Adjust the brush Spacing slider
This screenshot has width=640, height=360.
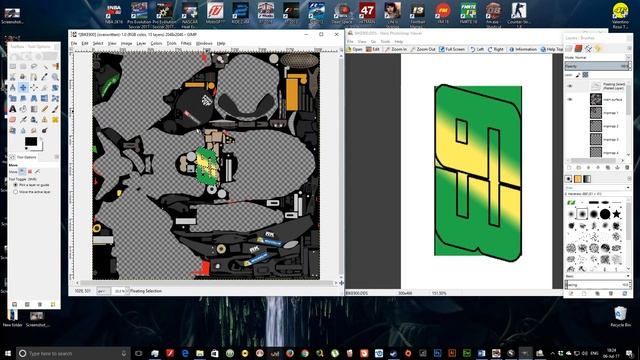(598, 284)
